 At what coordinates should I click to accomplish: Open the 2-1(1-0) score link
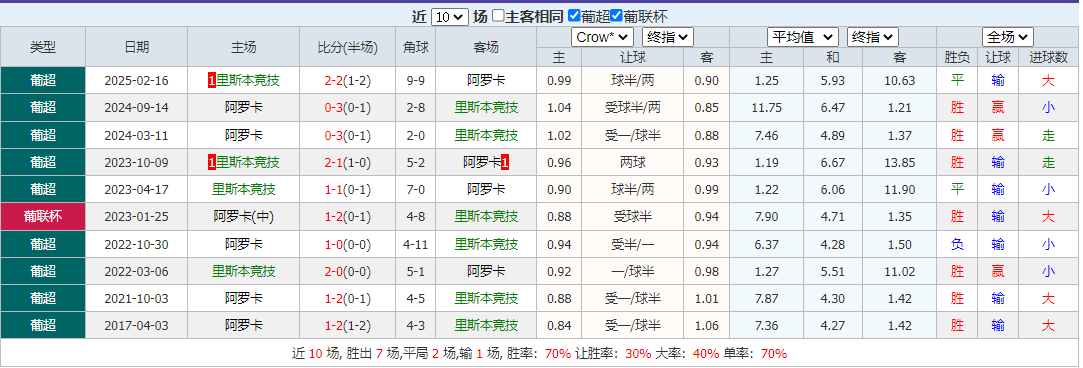pyautogui.click(x=347, y=162)
